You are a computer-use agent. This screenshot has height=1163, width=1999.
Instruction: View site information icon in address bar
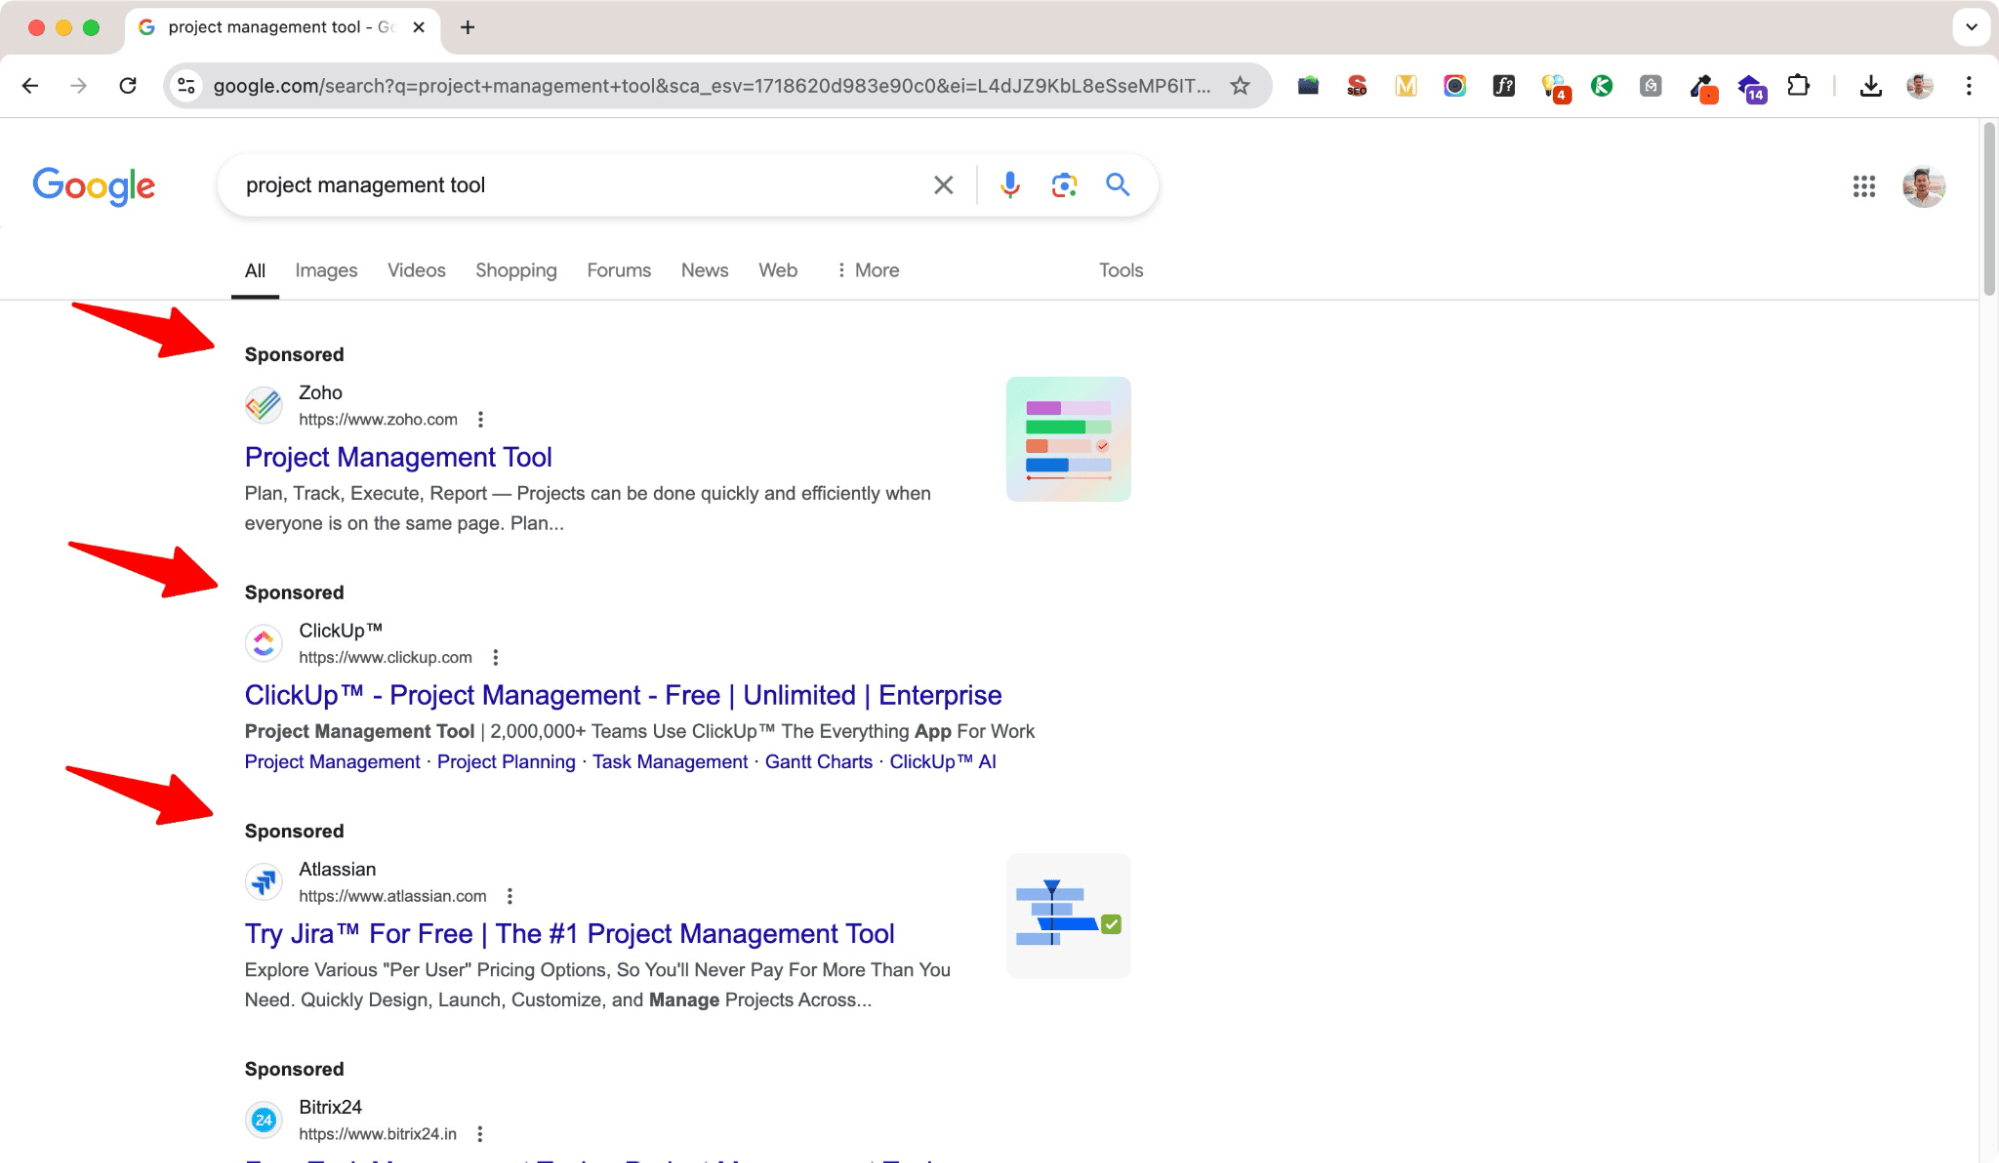187,86
